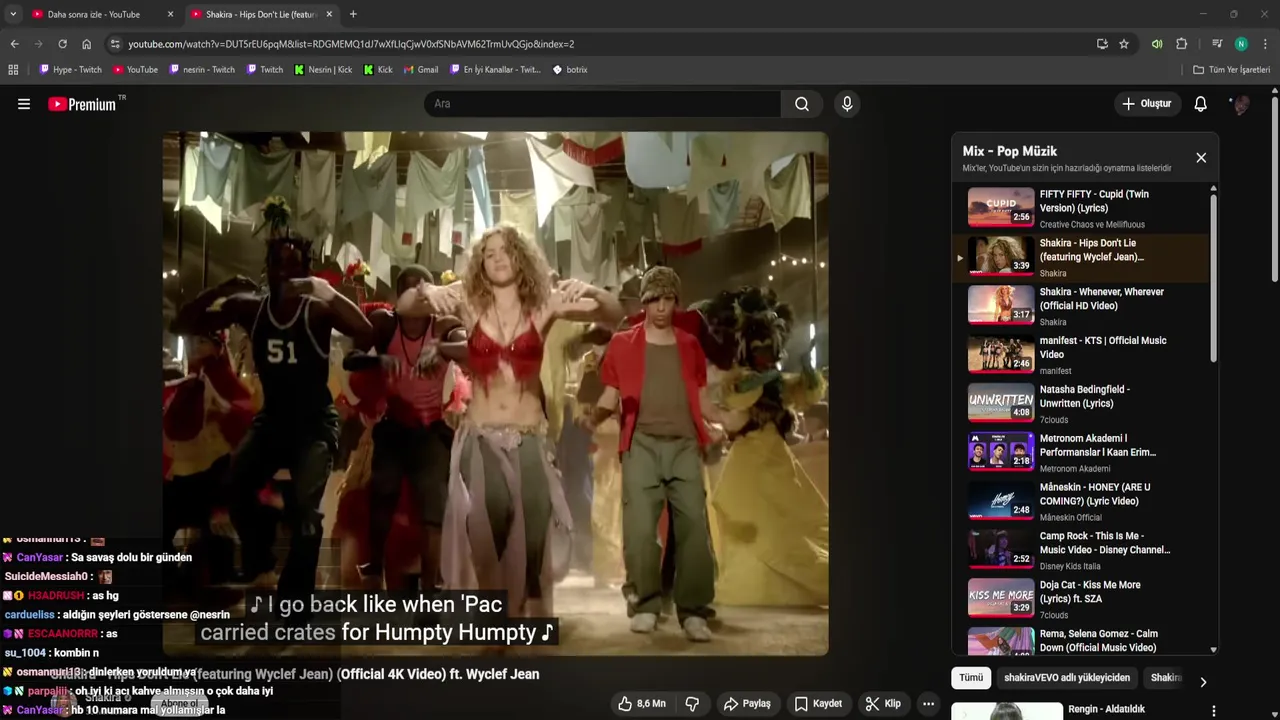Select shakiraVEVO adlı yükleyiciden chip

[x=1067, y=678]
